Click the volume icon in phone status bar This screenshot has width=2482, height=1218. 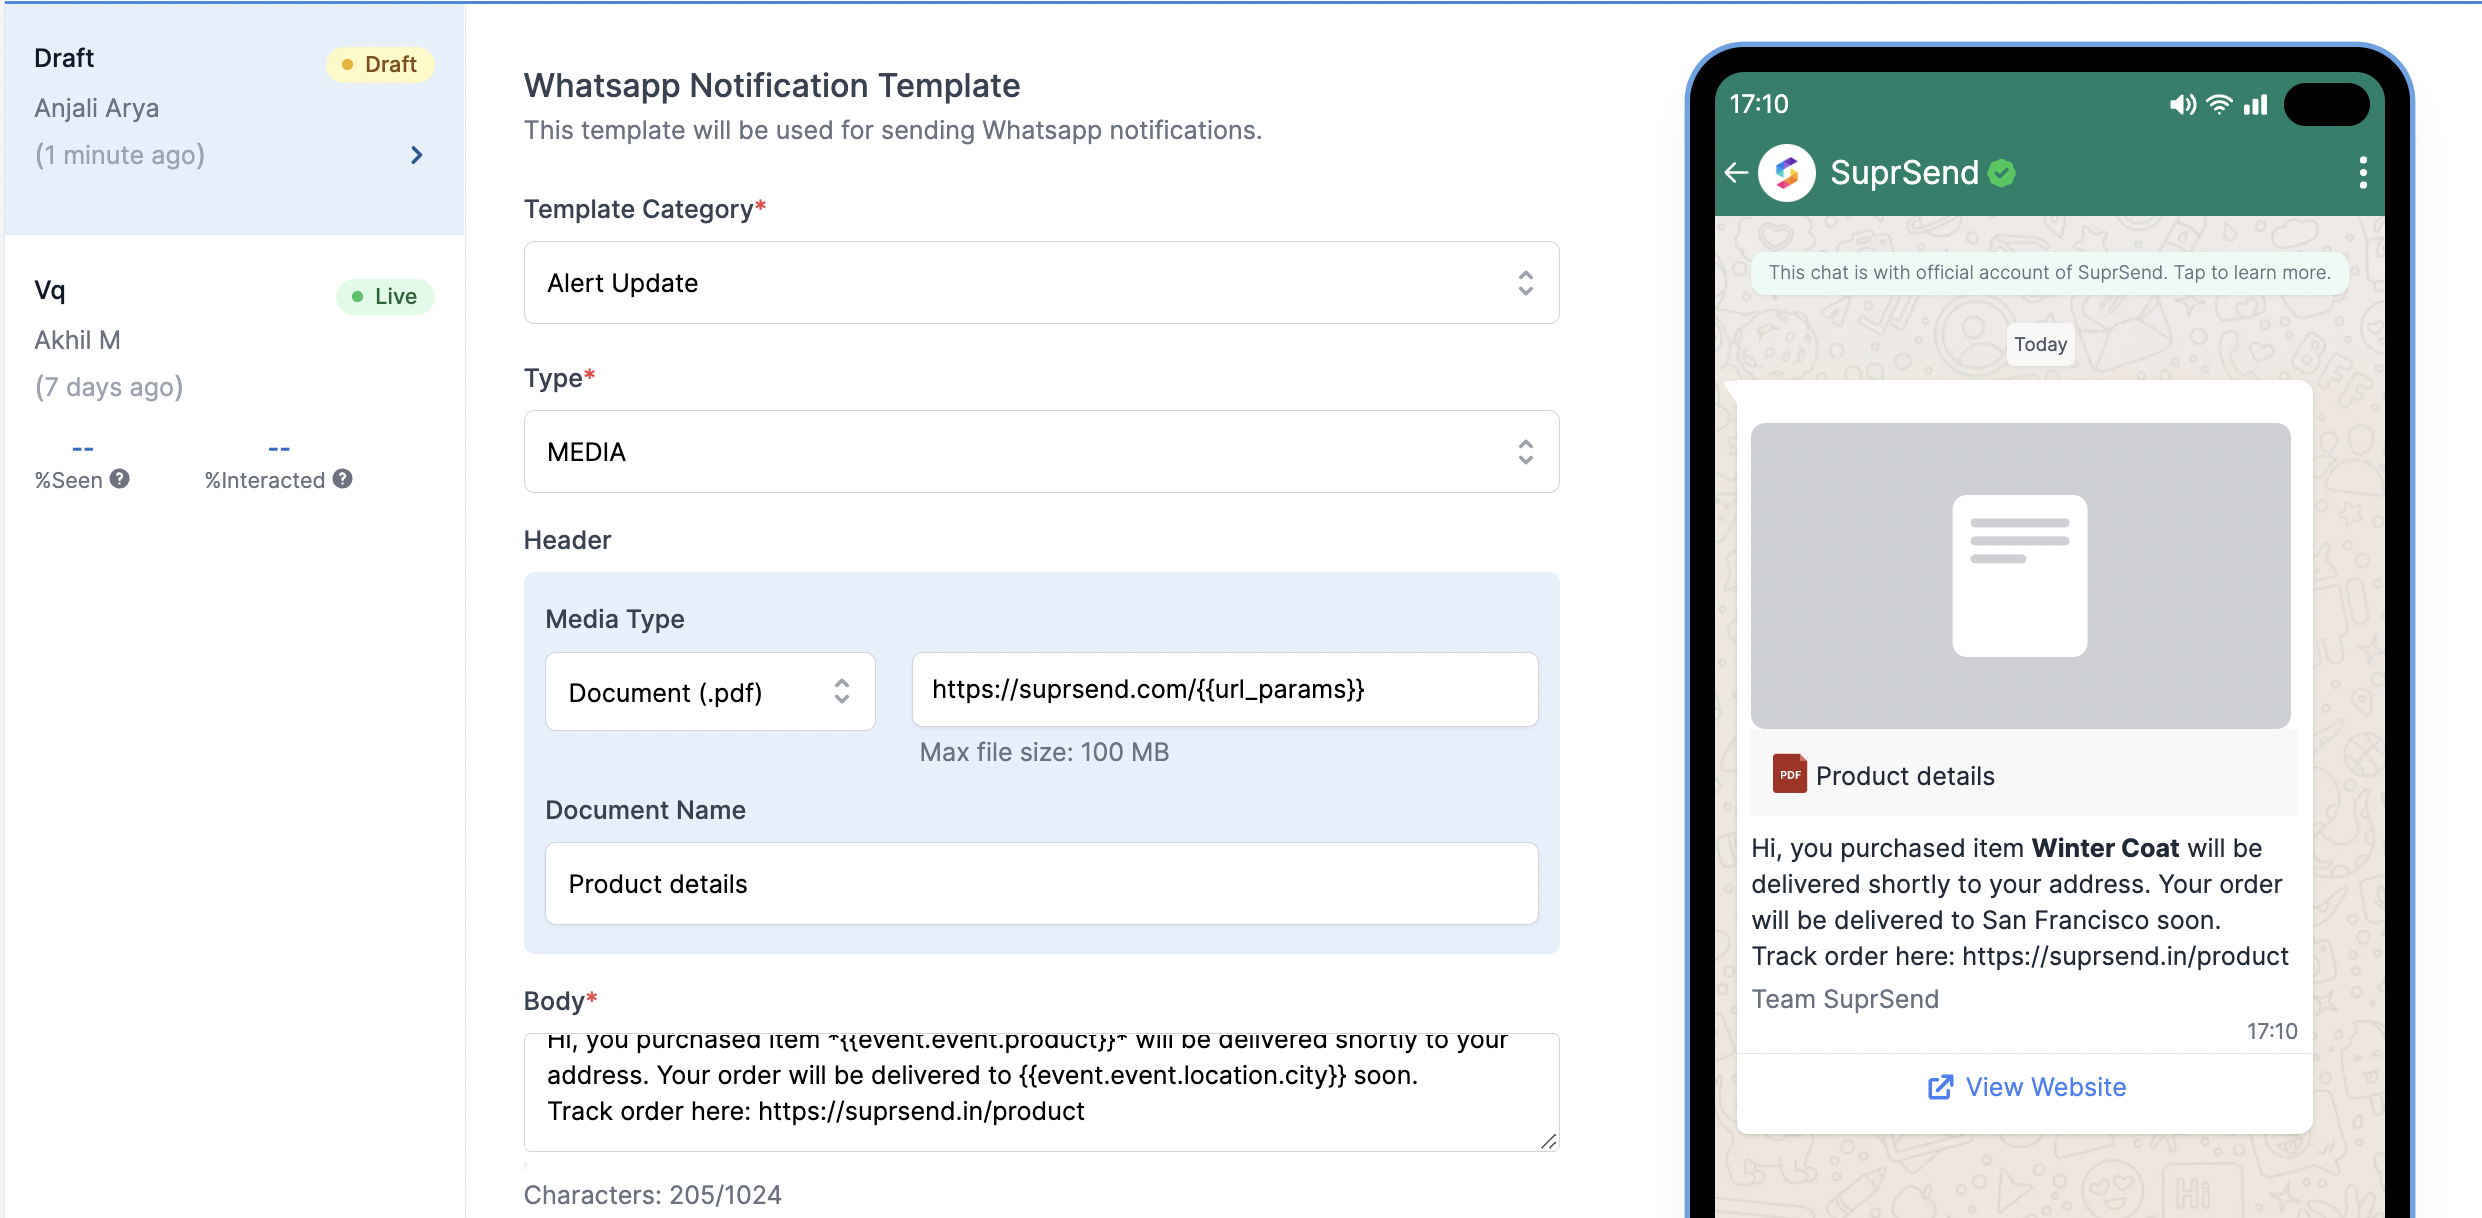pos(2182,105)
